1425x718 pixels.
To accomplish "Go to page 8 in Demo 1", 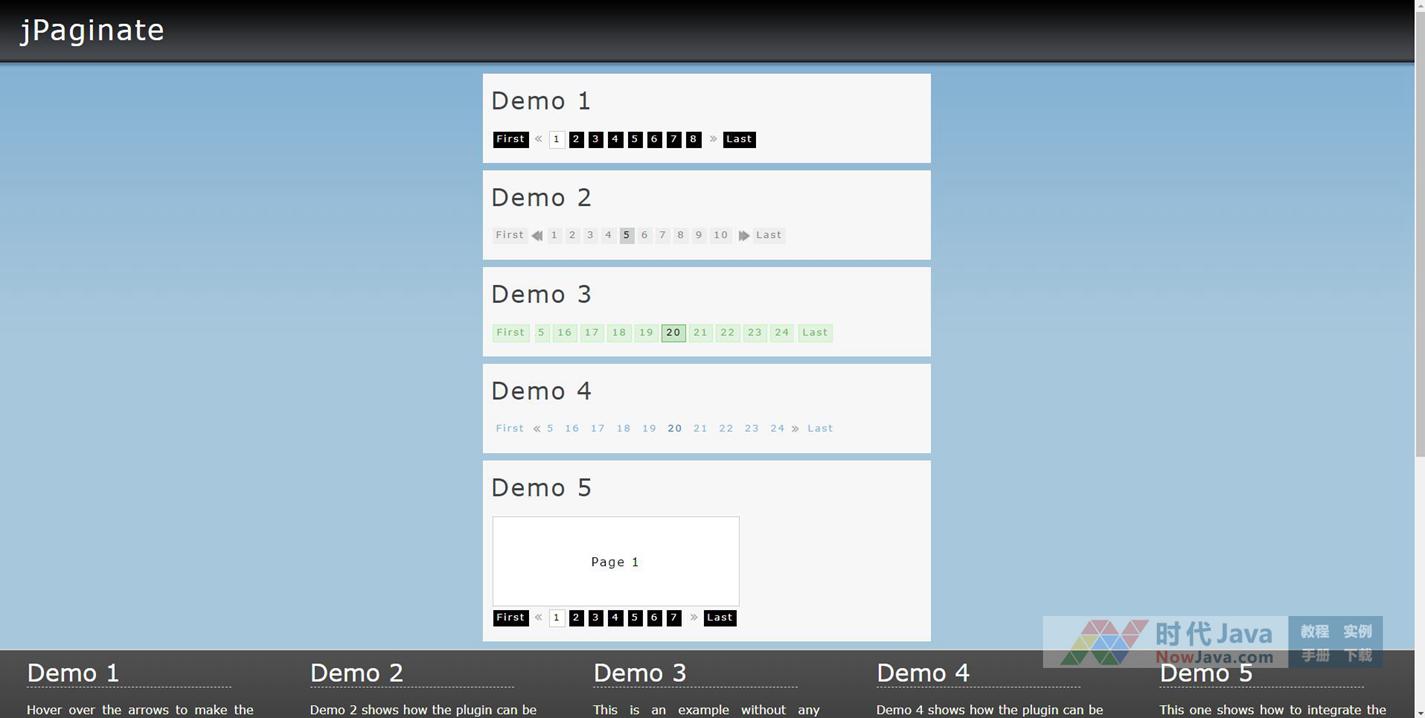I will 693,139.
